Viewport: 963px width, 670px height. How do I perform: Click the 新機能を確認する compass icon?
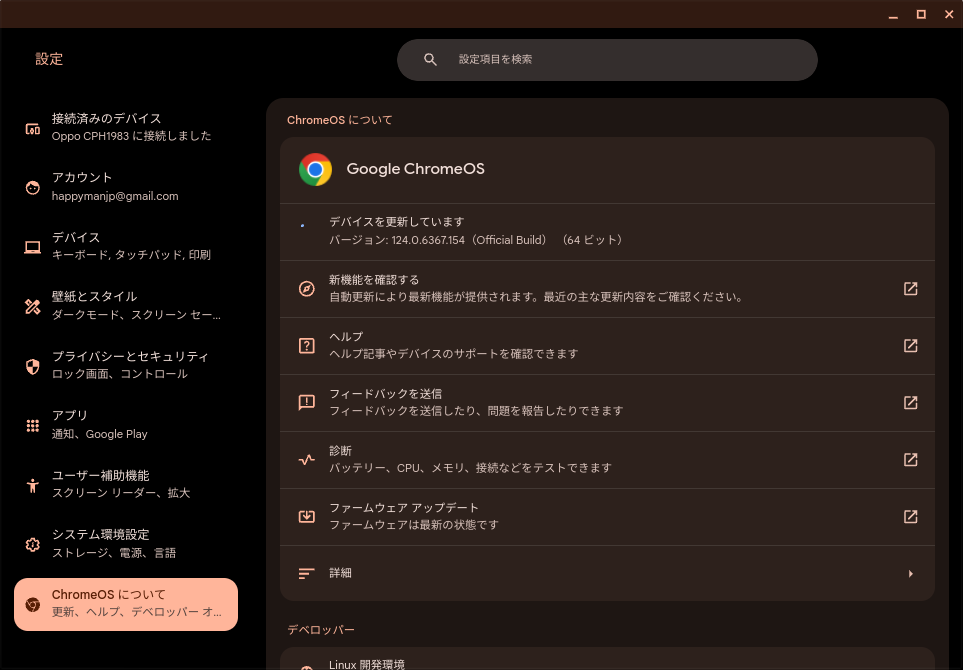(x=306, y=289)
